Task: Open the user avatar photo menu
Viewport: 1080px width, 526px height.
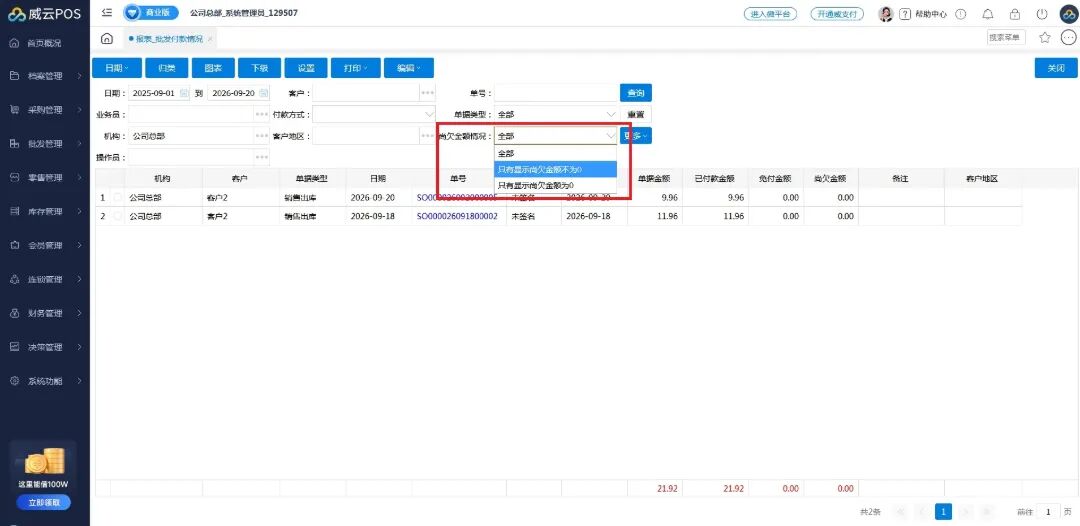Action: 886,14
